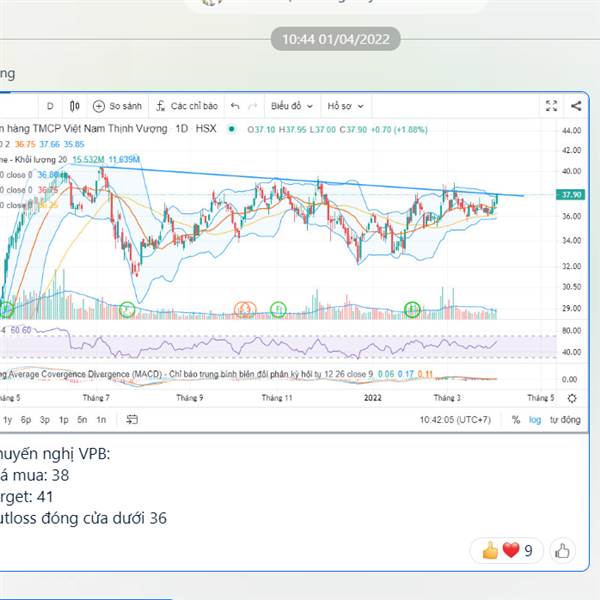Image resolution: width=600 pixels, height=600 pixels.
Task: Redo the chart action
Action: click(253, 106)
